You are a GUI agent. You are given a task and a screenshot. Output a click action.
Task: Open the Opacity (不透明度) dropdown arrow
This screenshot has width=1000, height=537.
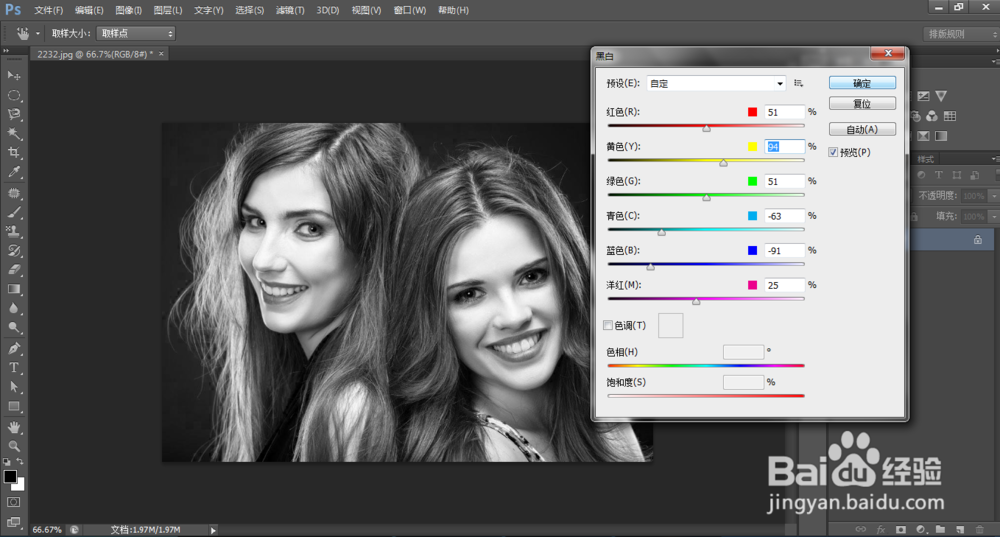tap(994, 196)
